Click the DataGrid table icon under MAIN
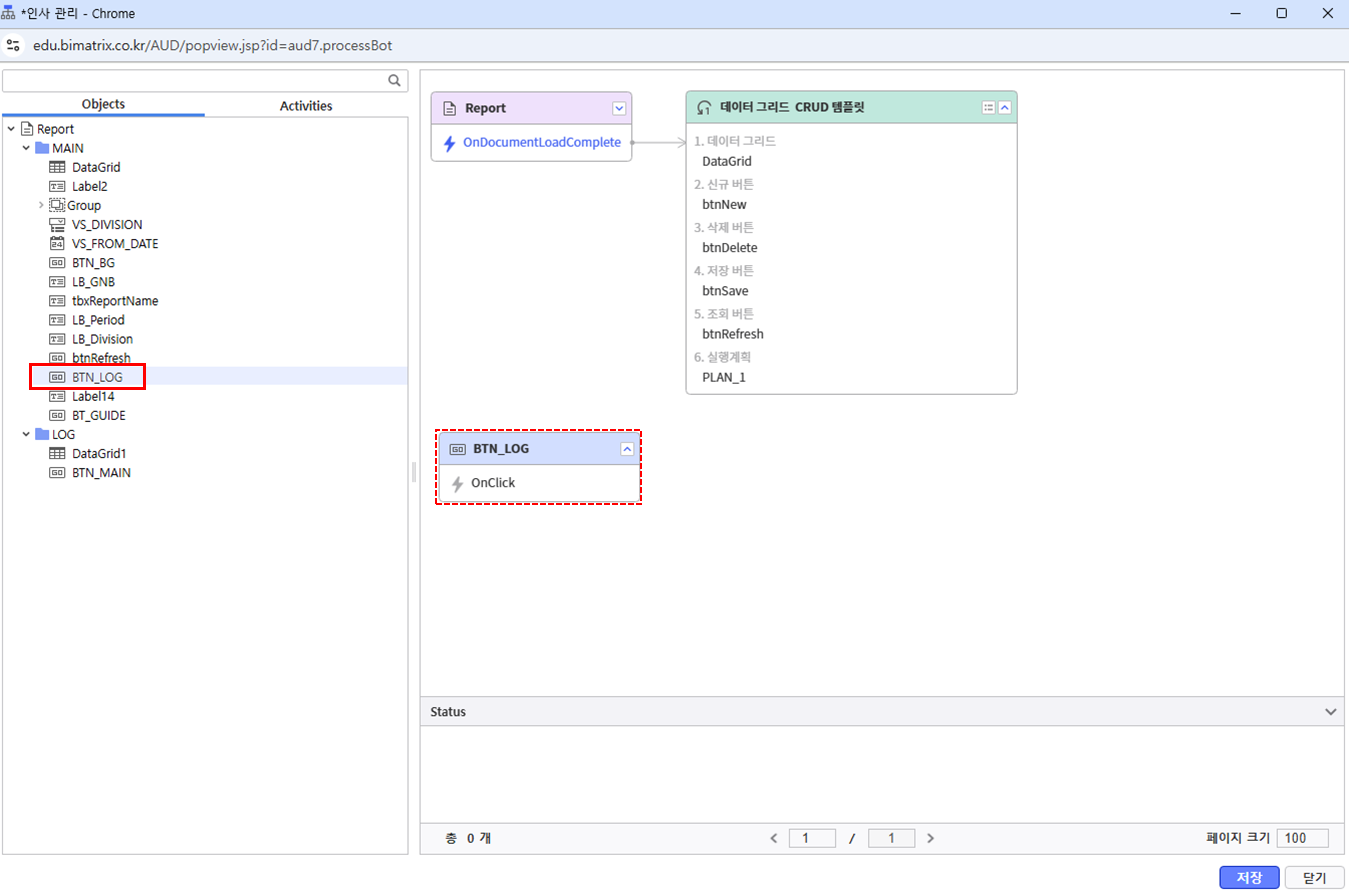The image size is (1349, 895). [x=57, y=168]
